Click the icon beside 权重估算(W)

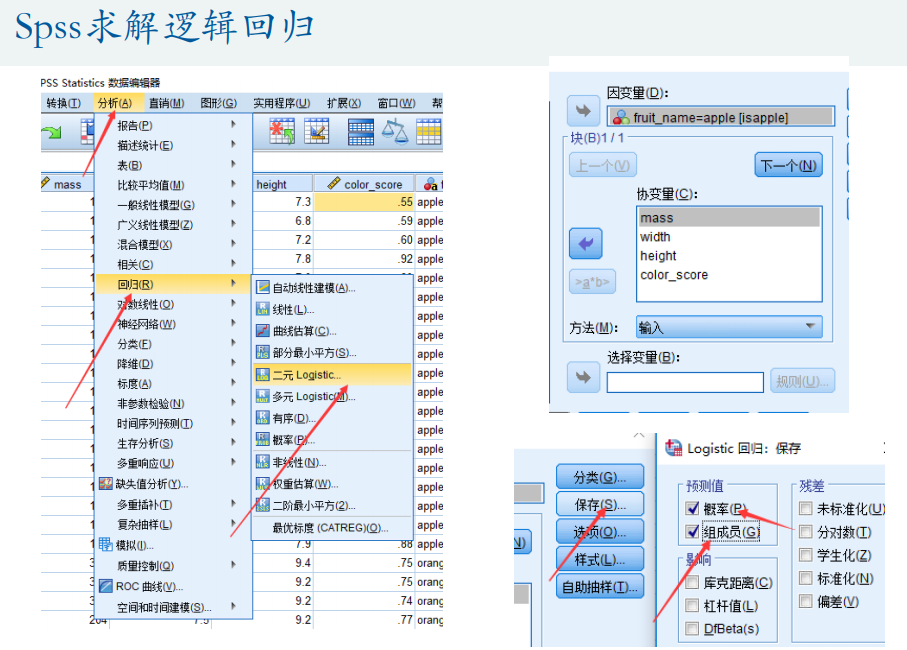click(263, 483)
